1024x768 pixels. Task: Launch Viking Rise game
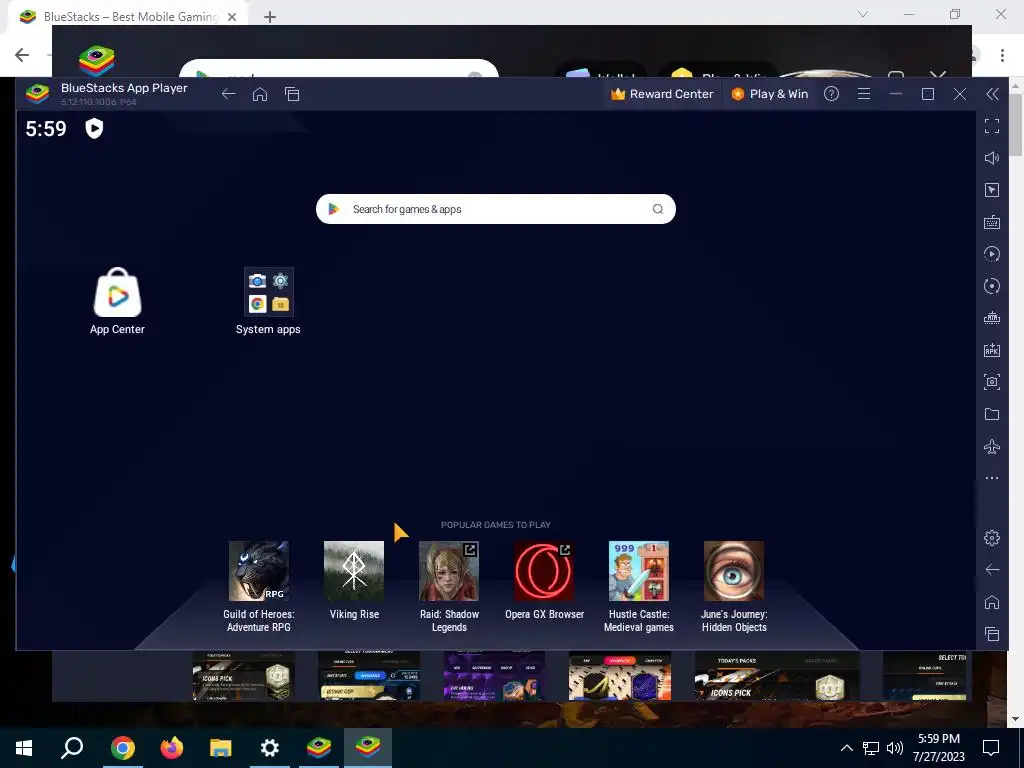click(x=354, y=580)
